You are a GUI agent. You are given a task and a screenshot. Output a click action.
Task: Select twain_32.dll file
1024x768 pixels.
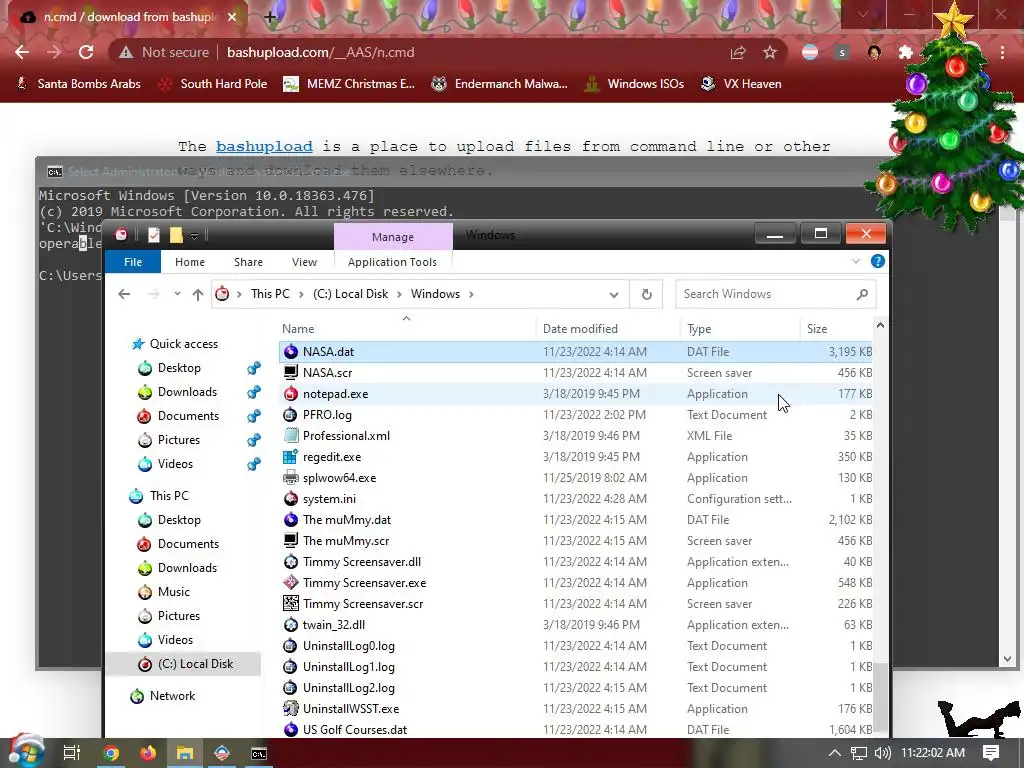(x=334, y=625)
